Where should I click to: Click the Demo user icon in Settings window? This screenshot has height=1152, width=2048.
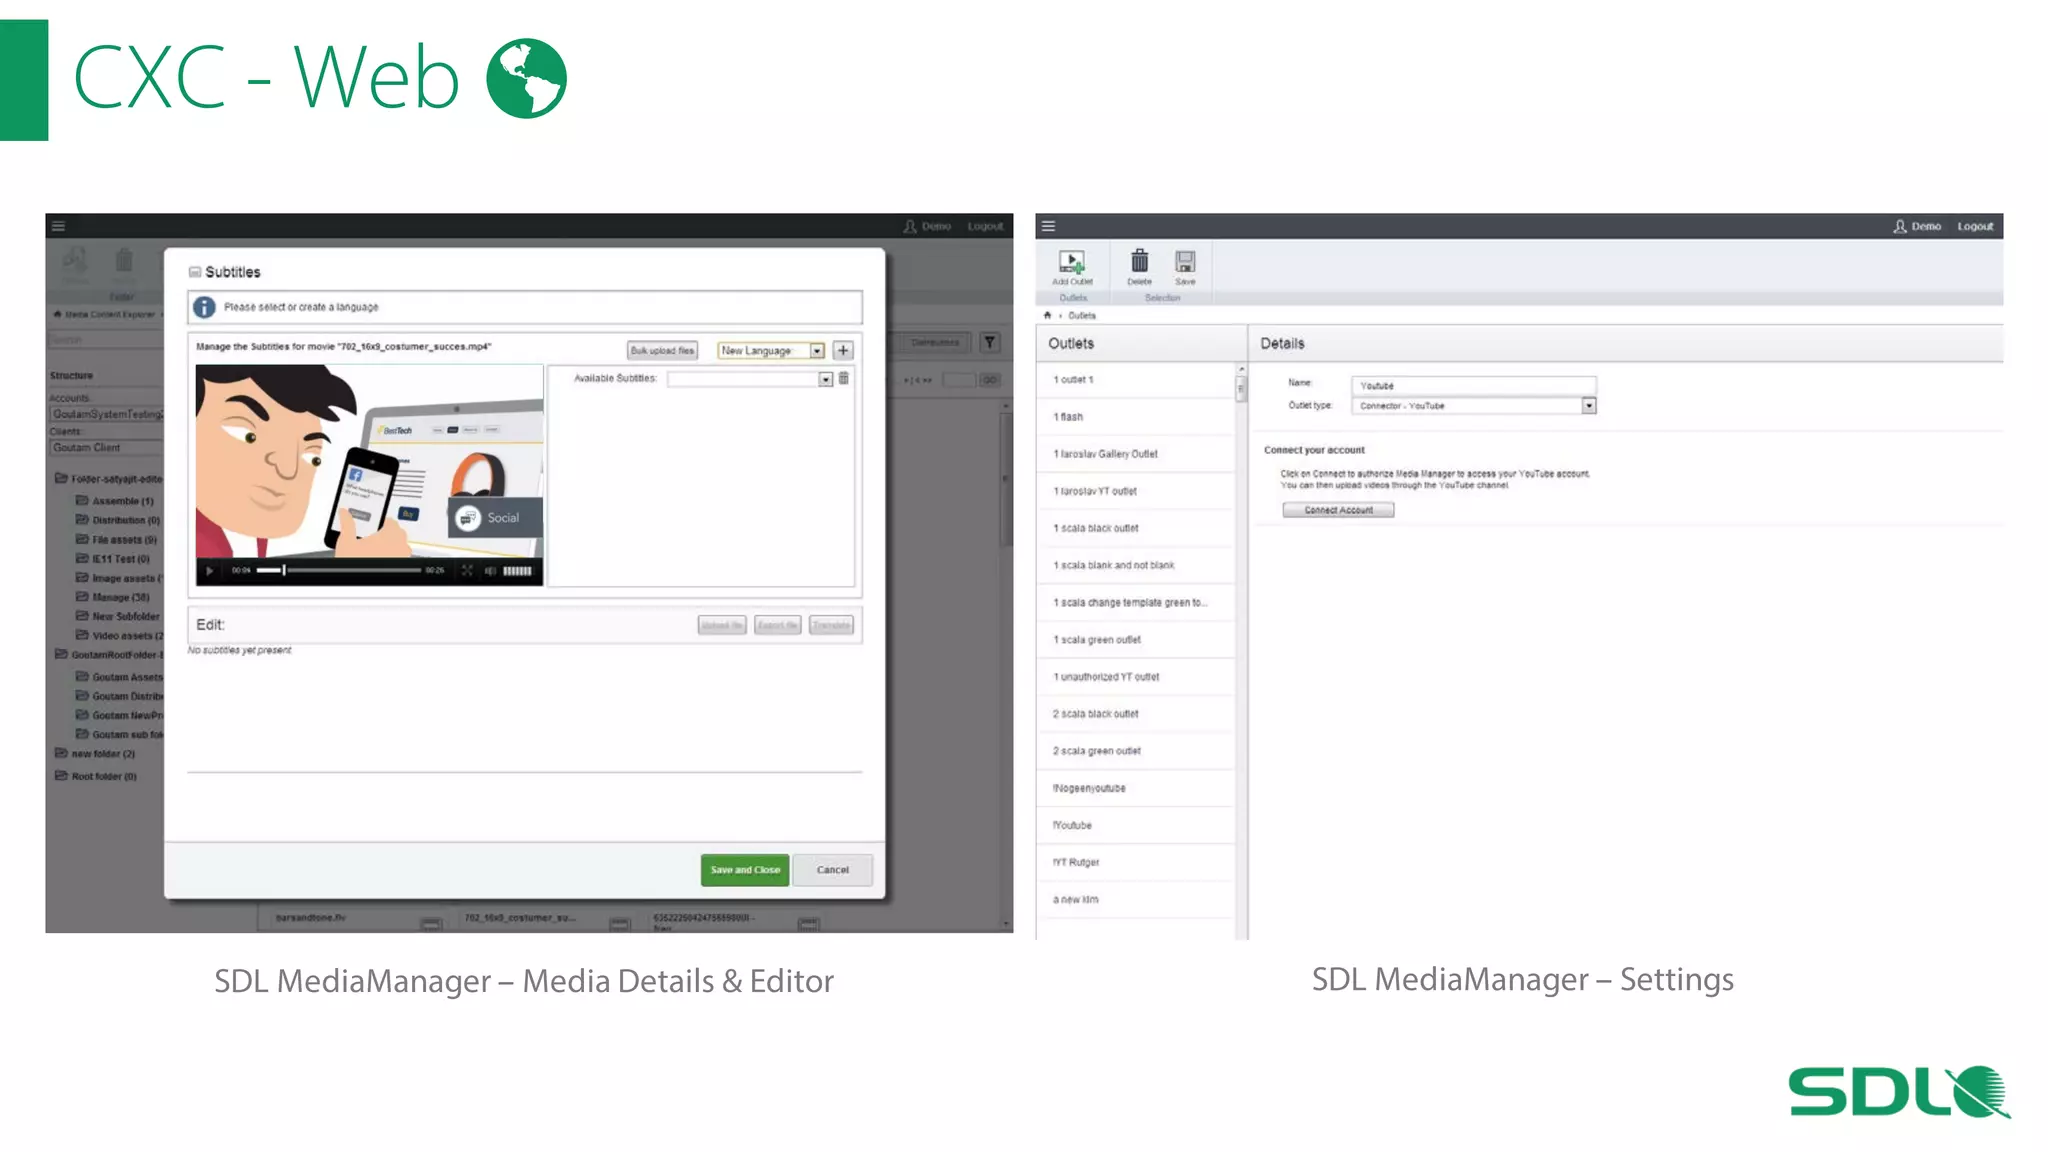[x=1900, y=227]
